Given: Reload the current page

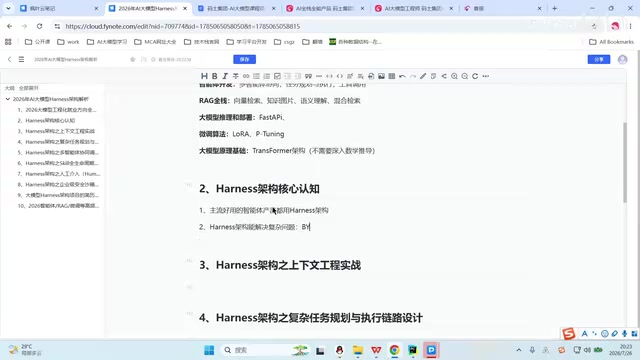Looking at the screenshot, I should click(x=39, y=26).
